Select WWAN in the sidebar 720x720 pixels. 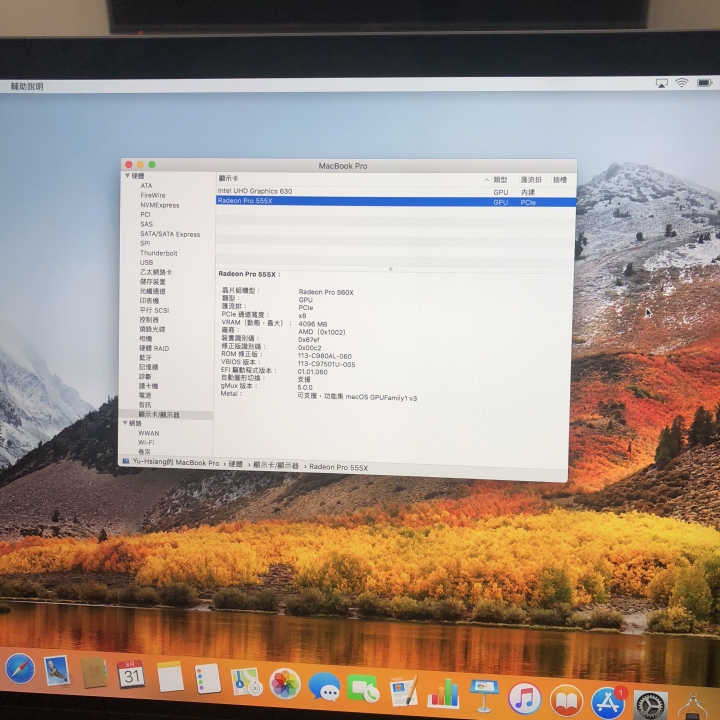coord(149,433)
